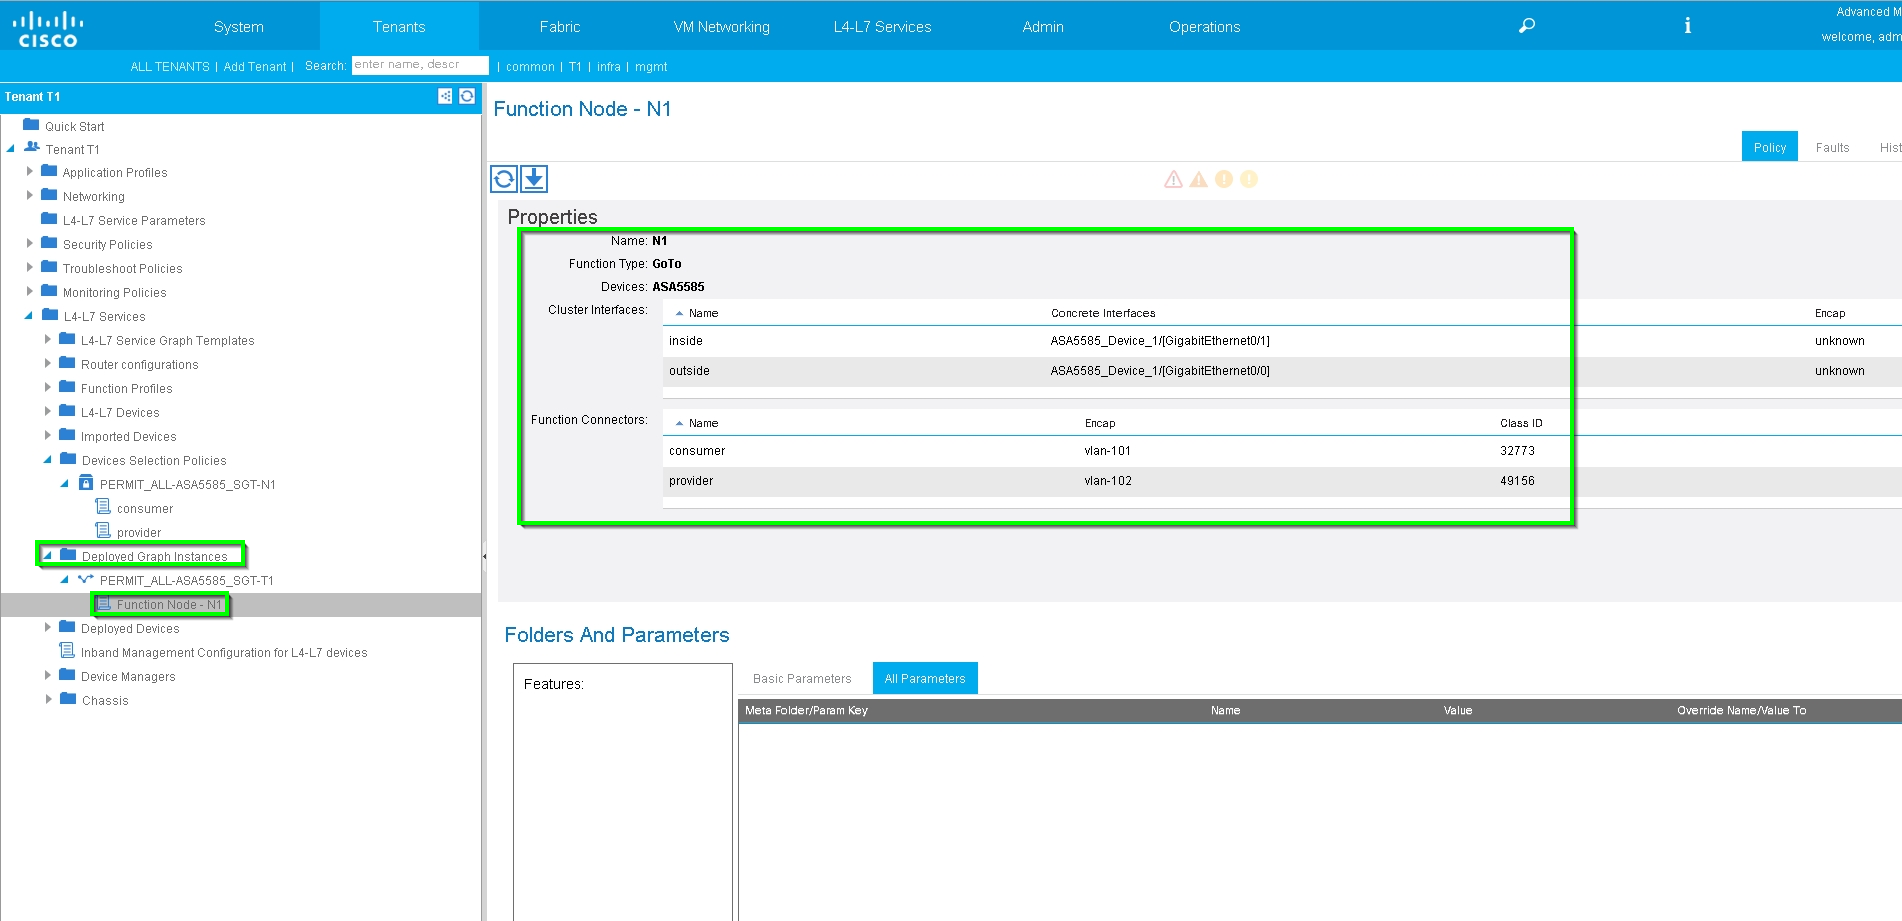Select the inside cluster interface row name
Viewport: 1902px width, 921px height.
(686, 341)
